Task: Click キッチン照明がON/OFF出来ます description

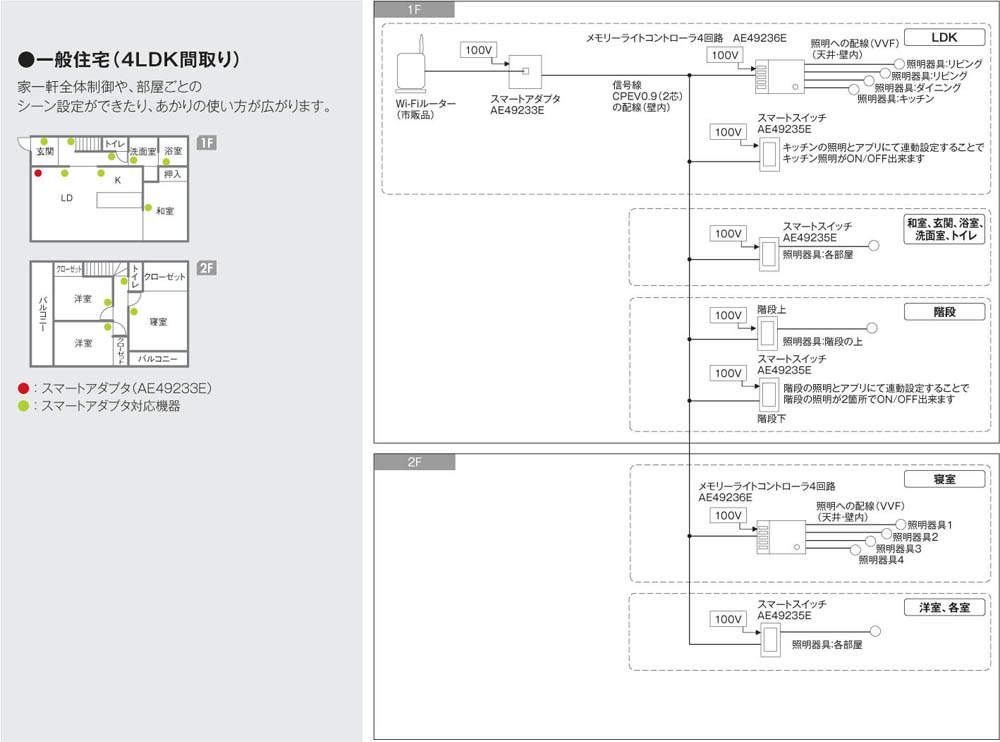Action: tap(853, 158)
